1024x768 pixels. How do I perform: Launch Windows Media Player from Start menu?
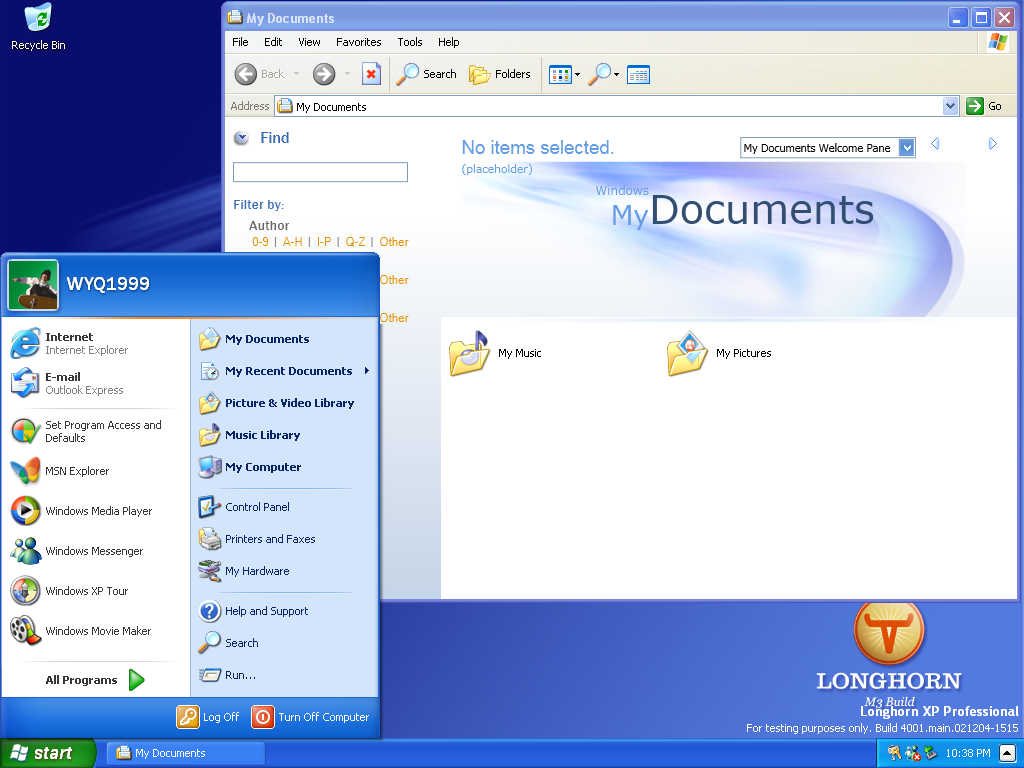click(x=97, y=511)
